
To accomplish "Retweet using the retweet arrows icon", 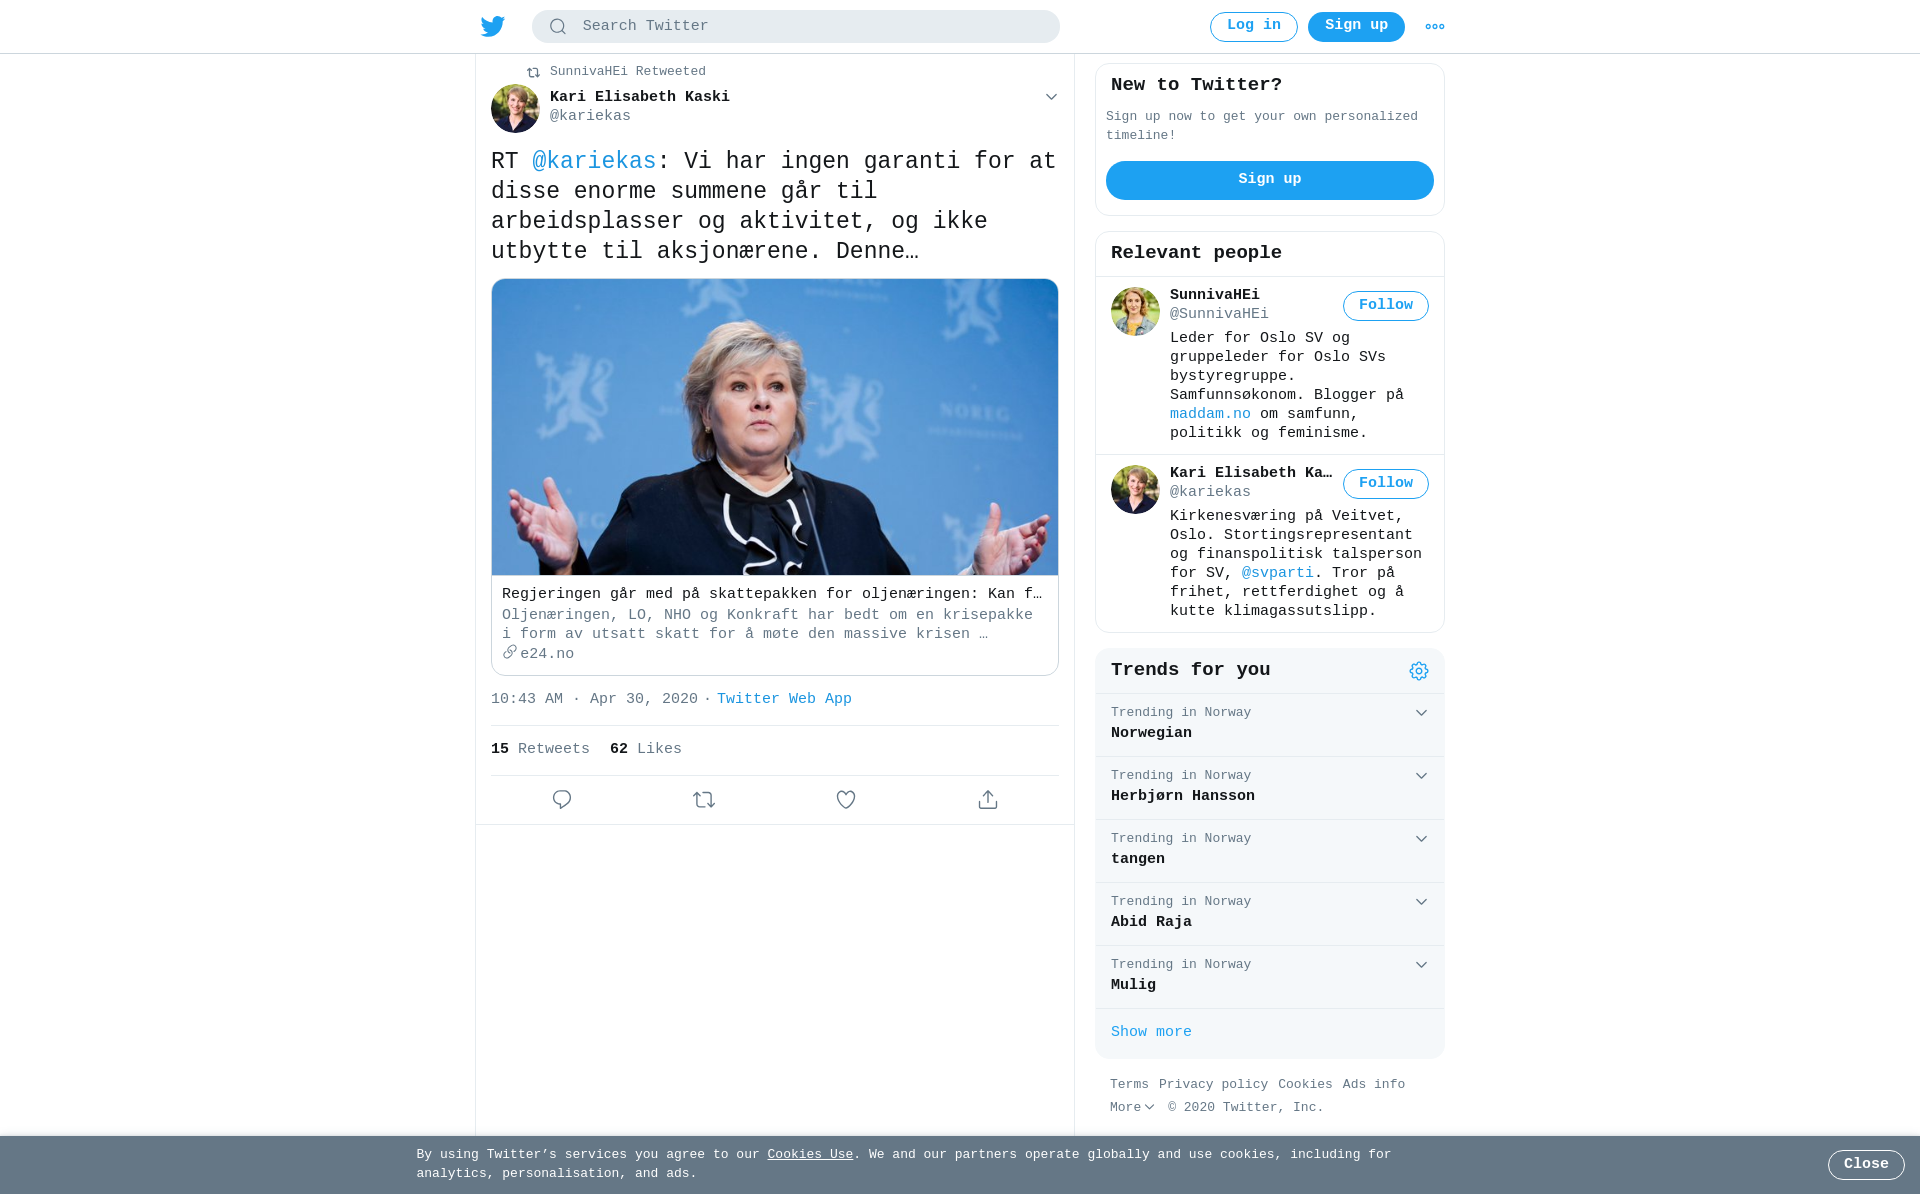I will pyautogui.click(x=704, y=800).
